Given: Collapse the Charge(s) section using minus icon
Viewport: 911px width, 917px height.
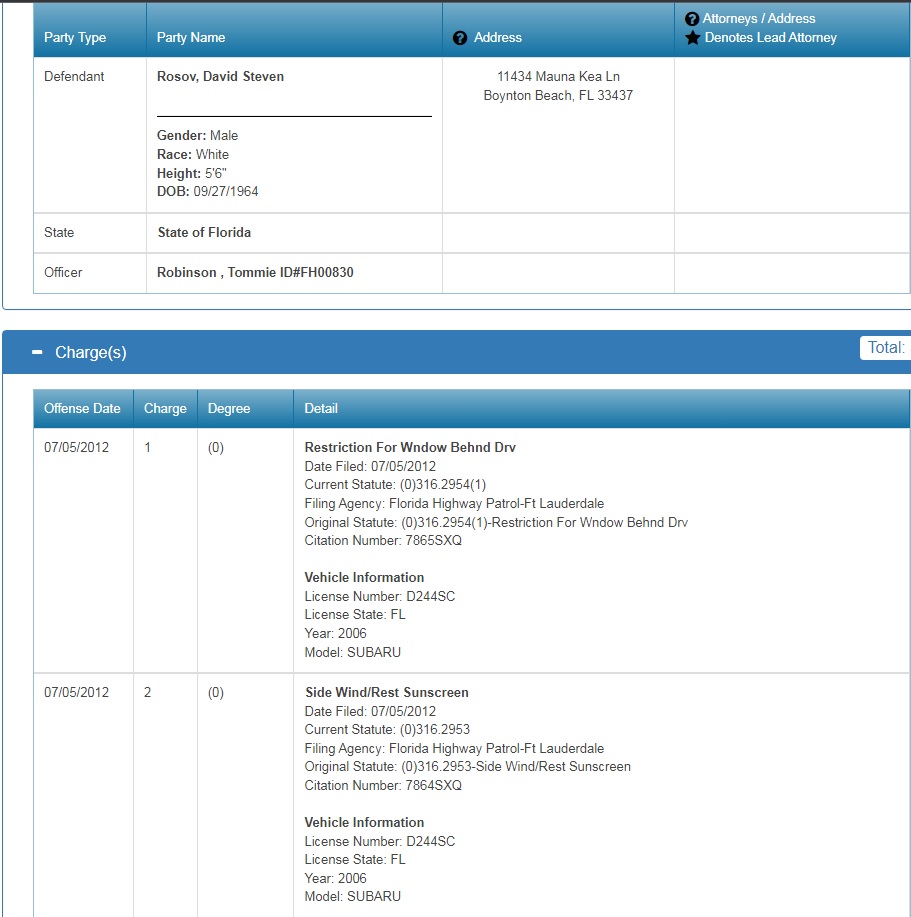Looking at the screenshot, I should pos(37,353).
